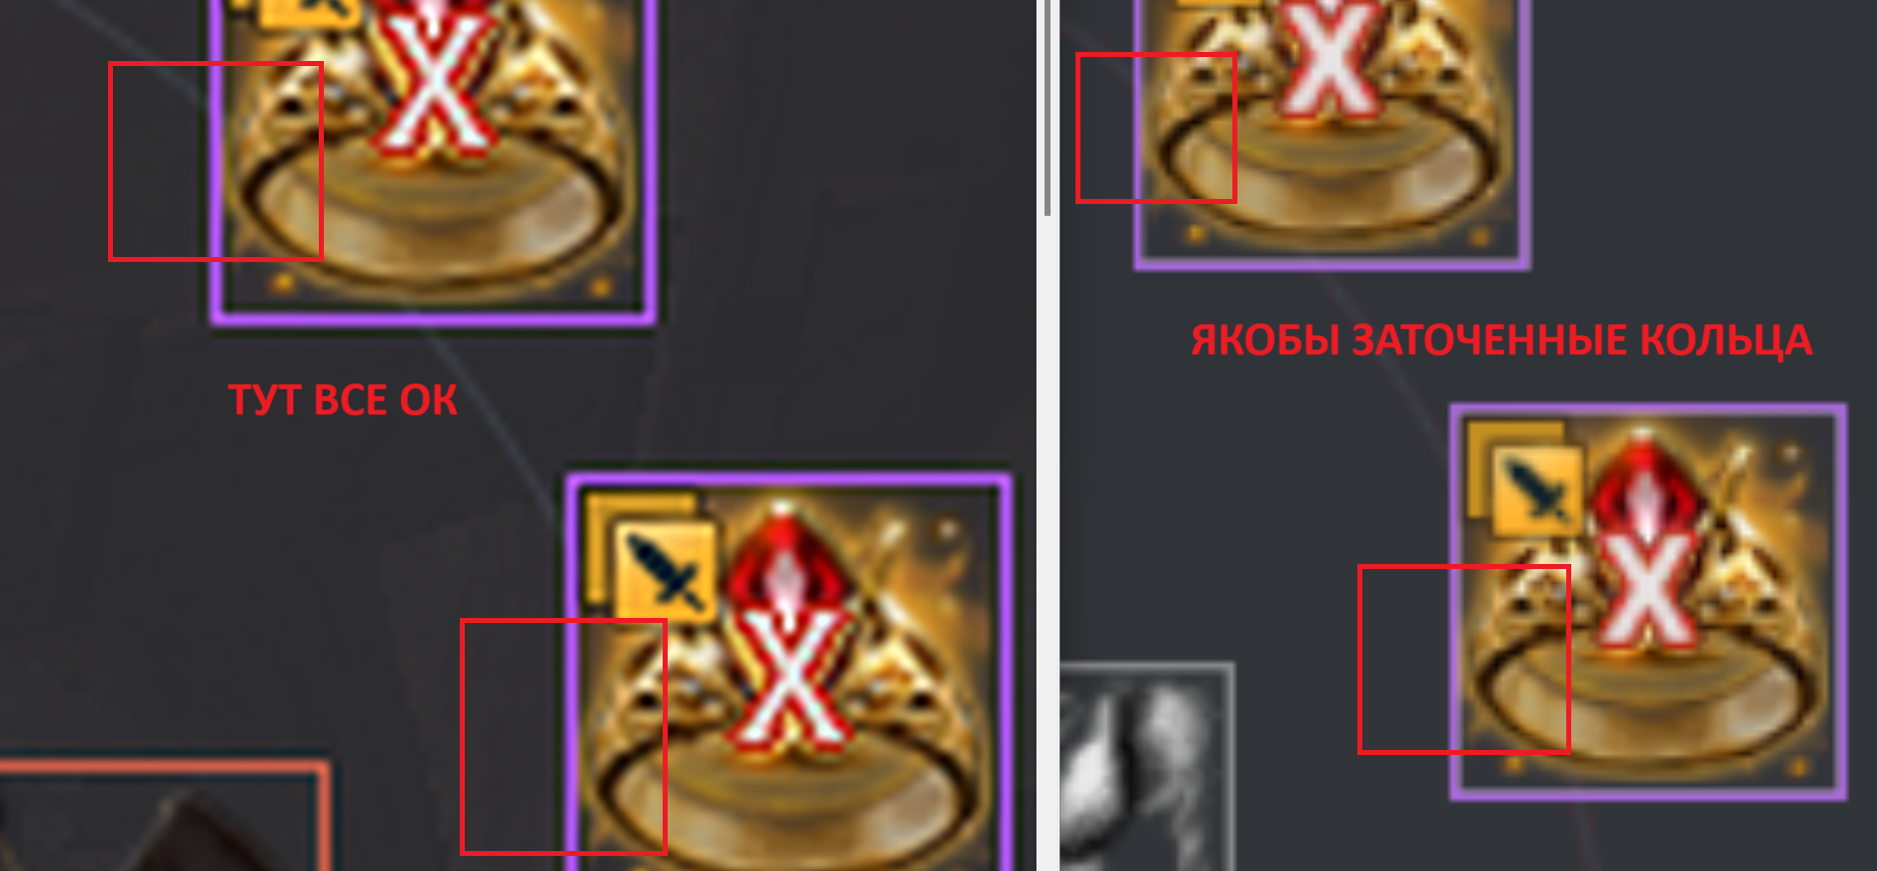
Task: Click red X on right panel's lower ring
Action: pos(1646,590)
